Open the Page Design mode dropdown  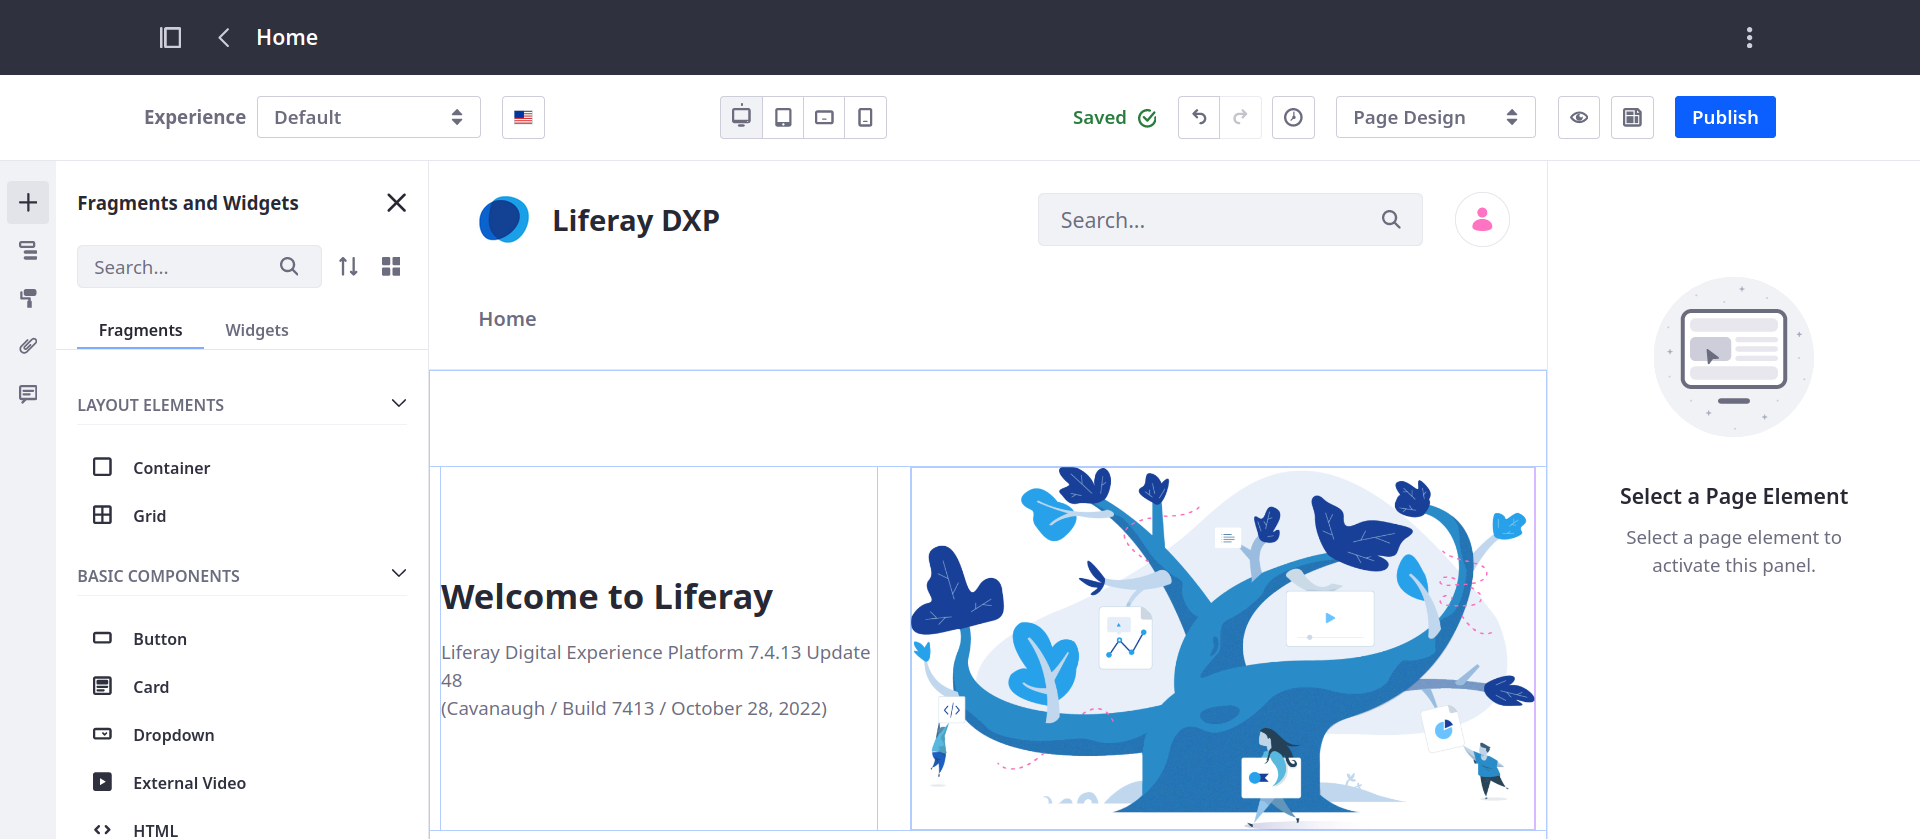pyautogui.click(x=1435, y=117)
